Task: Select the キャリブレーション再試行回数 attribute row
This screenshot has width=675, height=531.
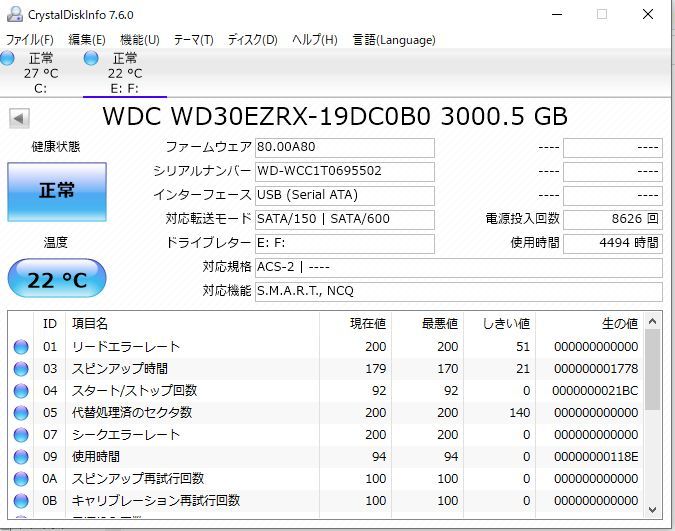Action: tap(326, 500)
